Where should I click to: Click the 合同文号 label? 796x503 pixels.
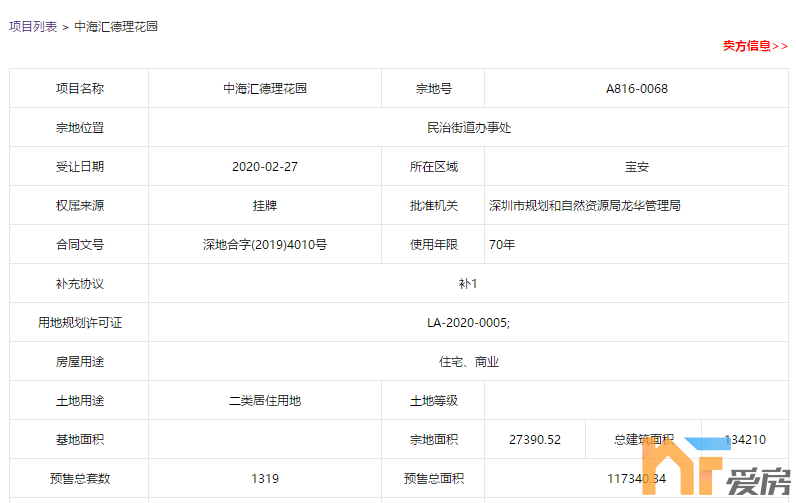(80, 245)
